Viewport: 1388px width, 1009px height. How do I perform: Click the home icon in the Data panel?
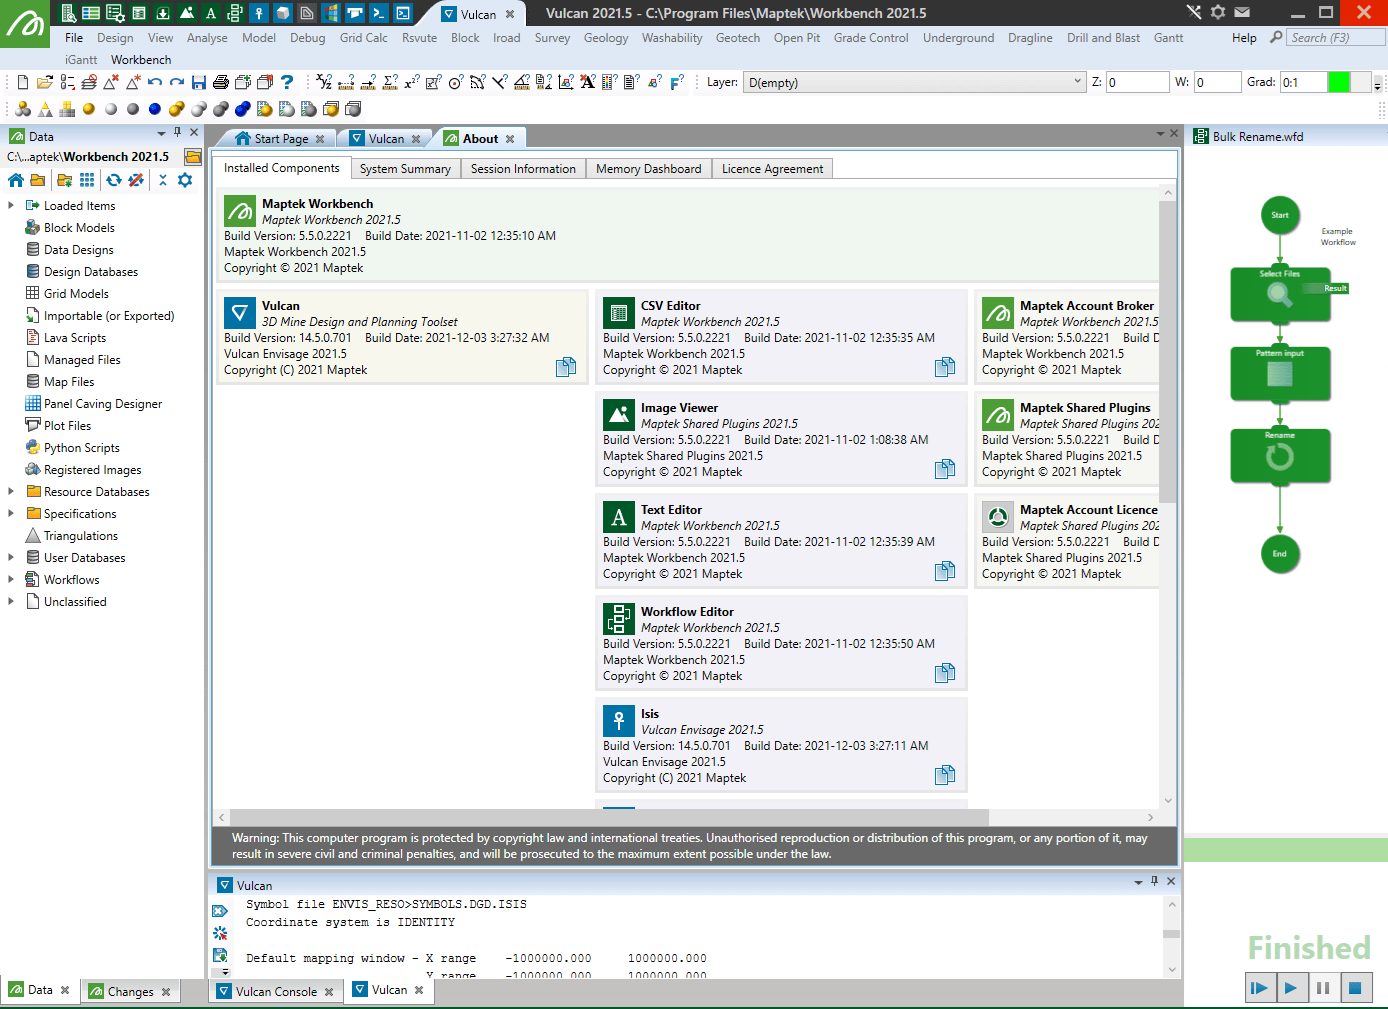coord(16,180)
